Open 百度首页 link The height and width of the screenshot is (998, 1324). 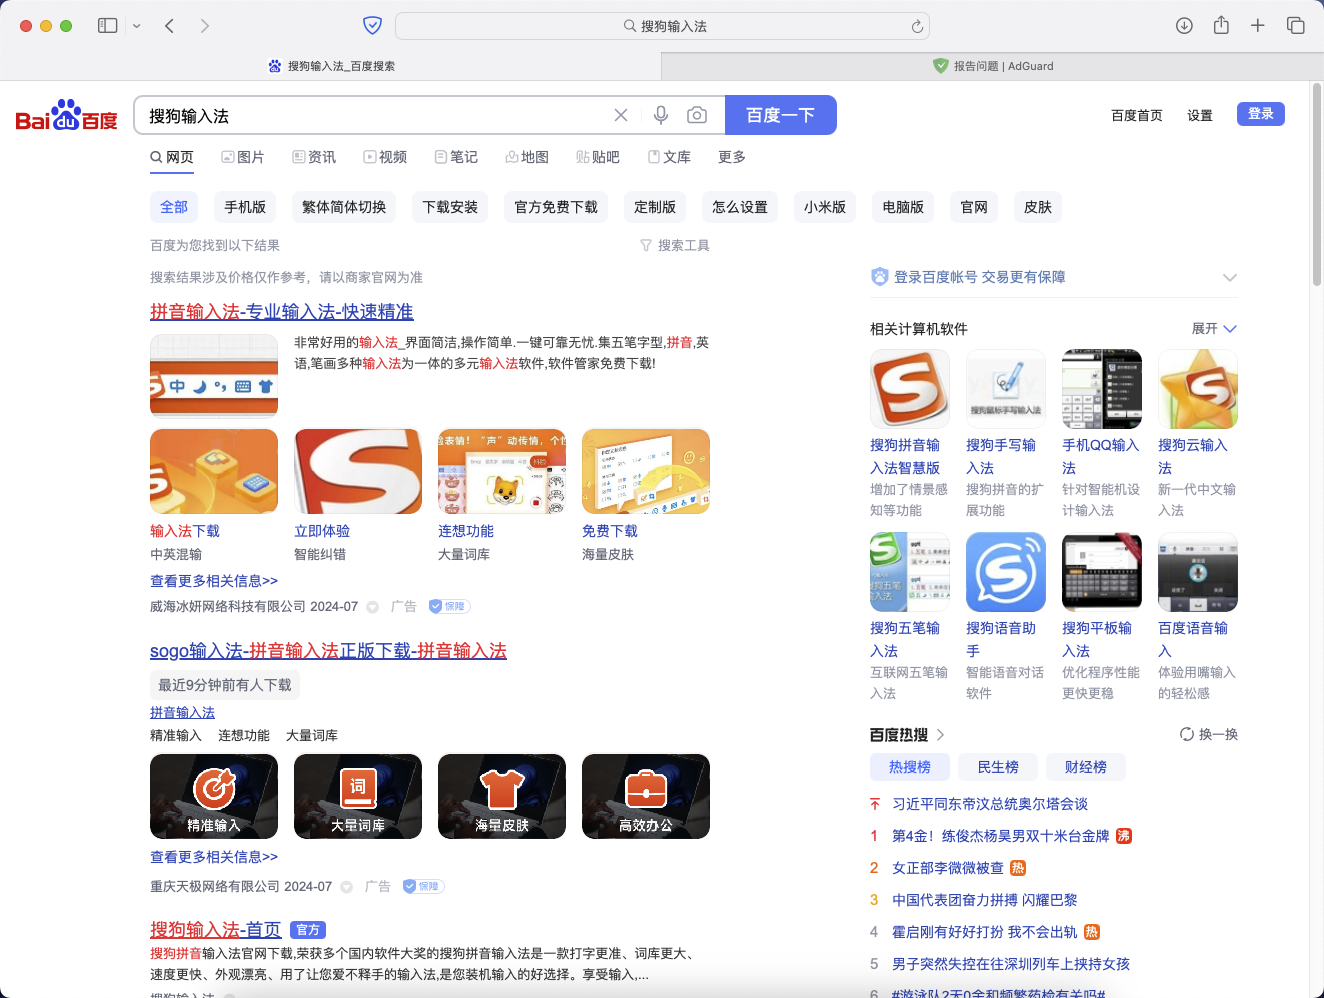tap(1137, 115)
